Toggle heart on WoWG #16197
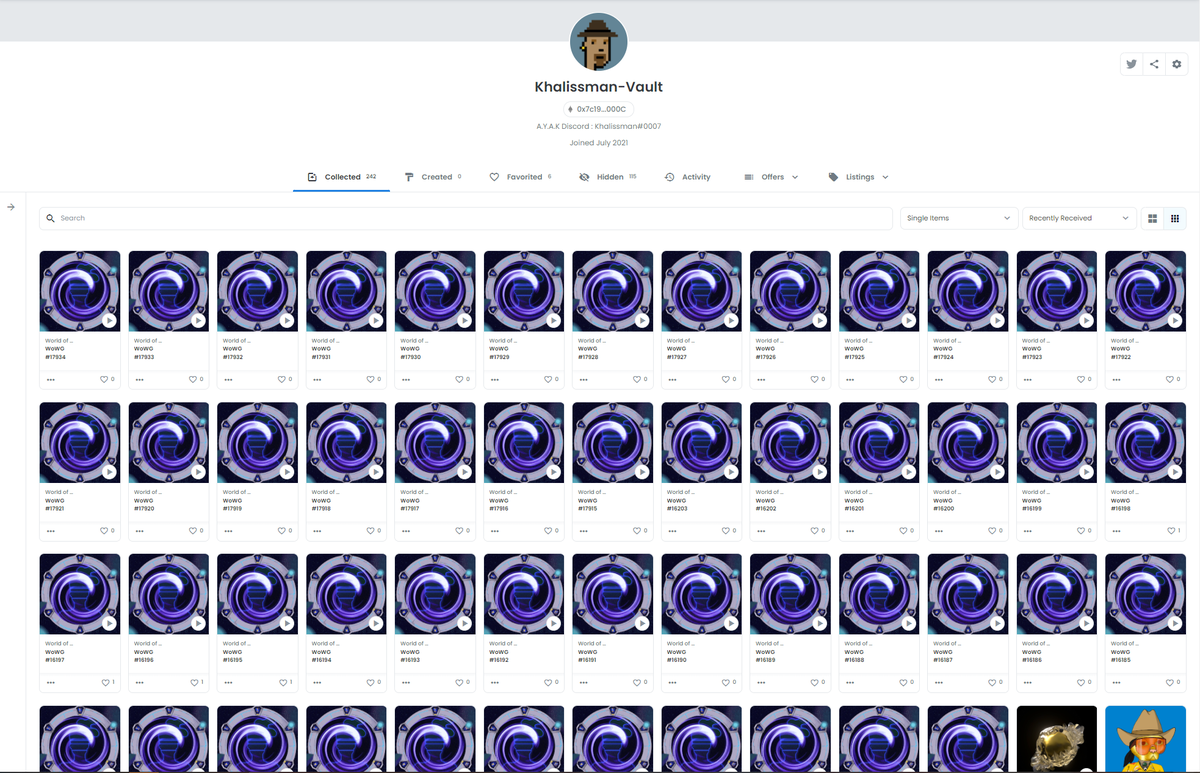Viewport: 1200px width, 773px height. coord(104,683)
